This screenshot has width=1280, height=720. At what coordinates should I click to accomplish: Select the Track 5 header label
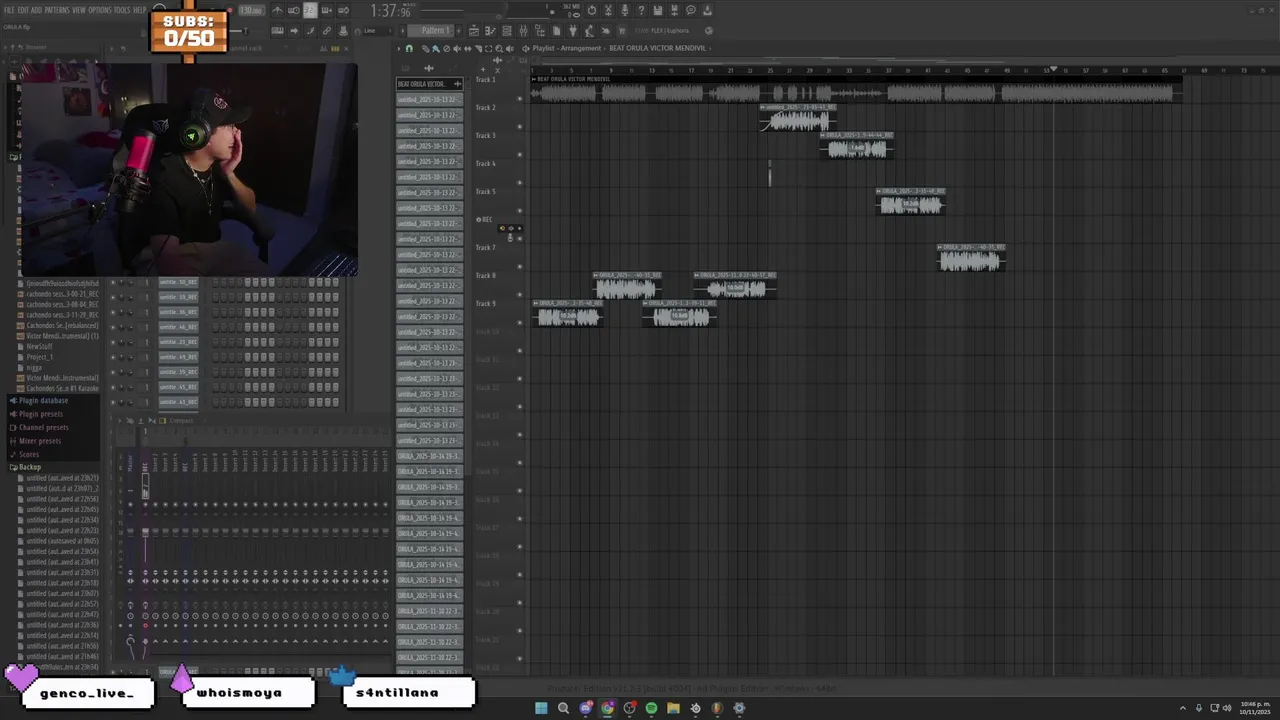[x=485, y=191]
